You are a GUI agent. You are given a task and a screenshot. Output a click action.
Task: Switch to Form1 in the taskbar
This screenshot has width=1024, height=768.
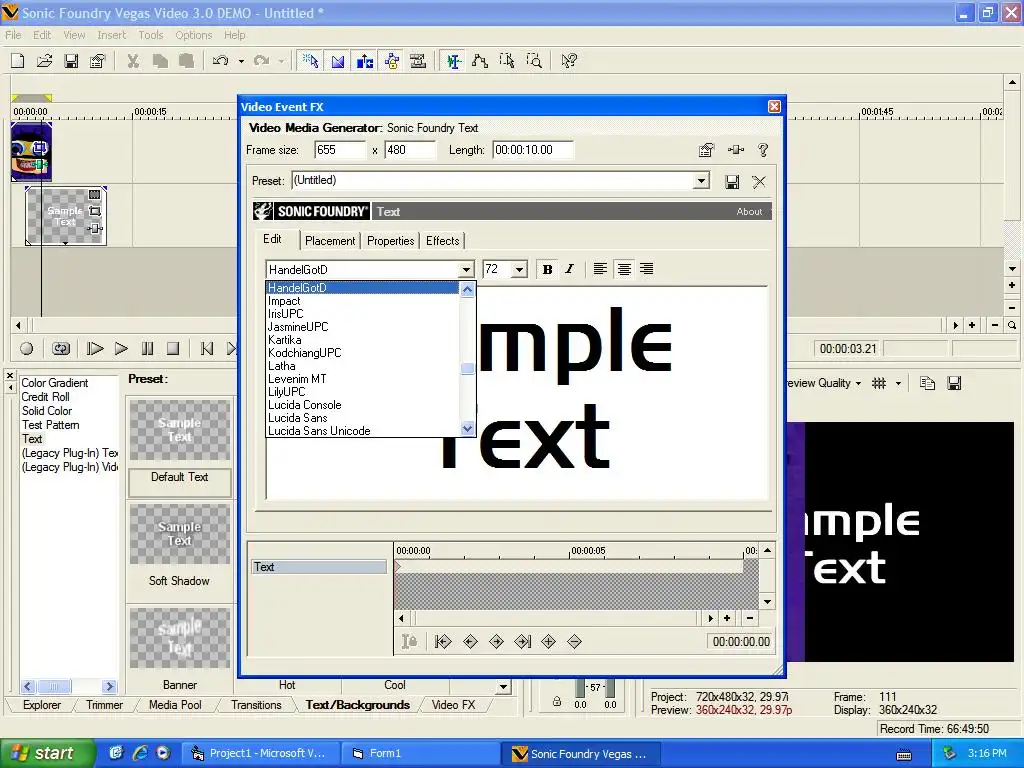coord(422,754)
